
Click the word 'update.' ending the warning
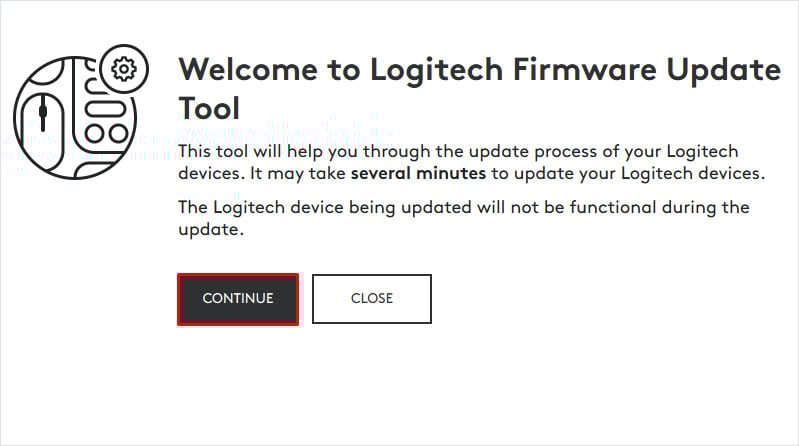click(x=210, y=230)
